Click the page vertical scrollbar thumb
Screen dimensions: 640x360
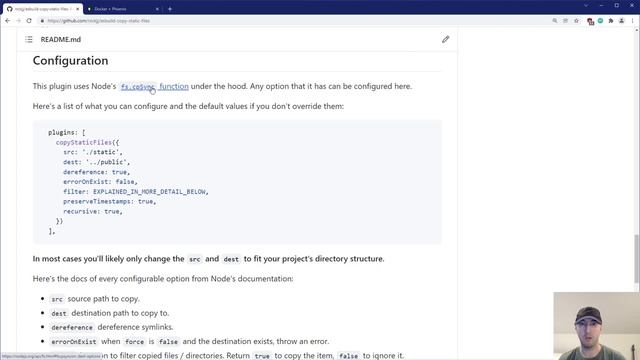tap(637, 259)
